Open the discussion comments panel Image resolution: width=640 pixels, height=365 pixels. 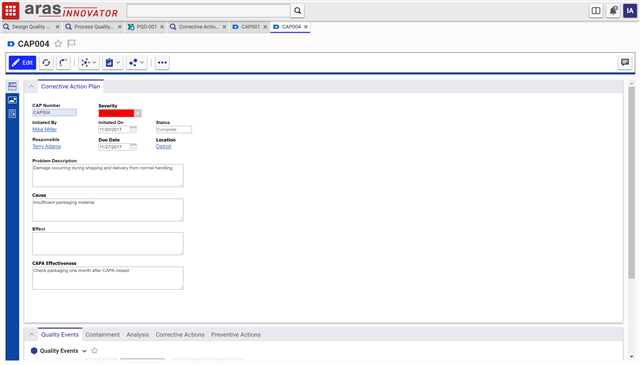pyautogui.click(x=625, y=62)
